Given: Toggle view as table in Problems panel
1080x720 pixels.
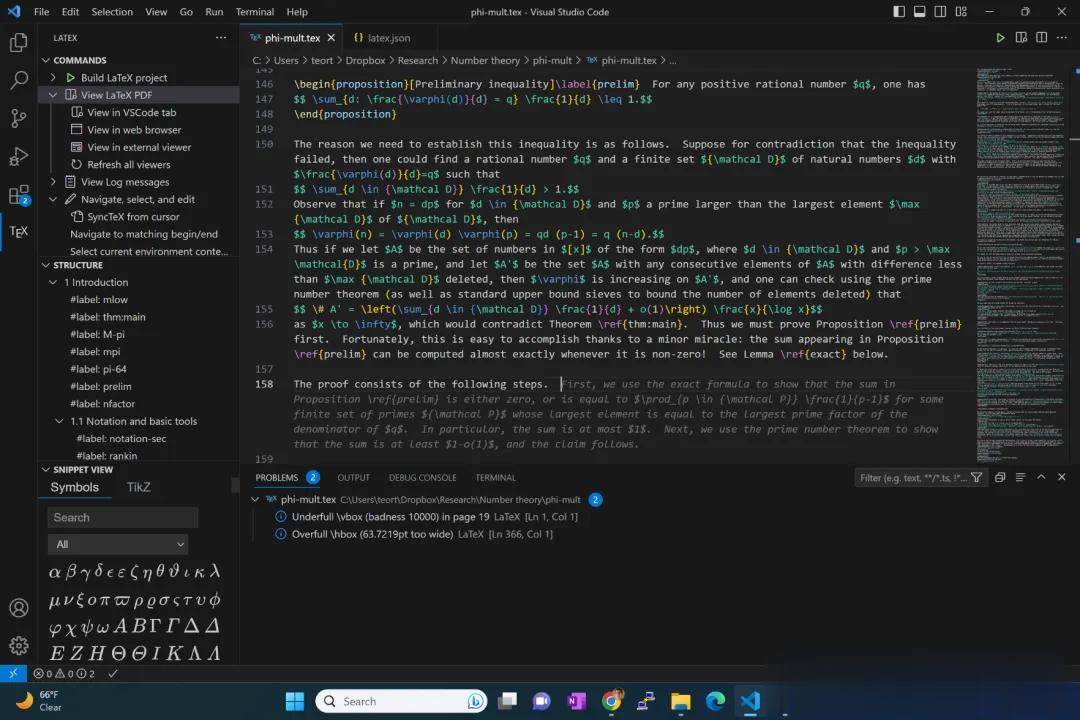Looking at the screenshot, I should (1021, 477).
